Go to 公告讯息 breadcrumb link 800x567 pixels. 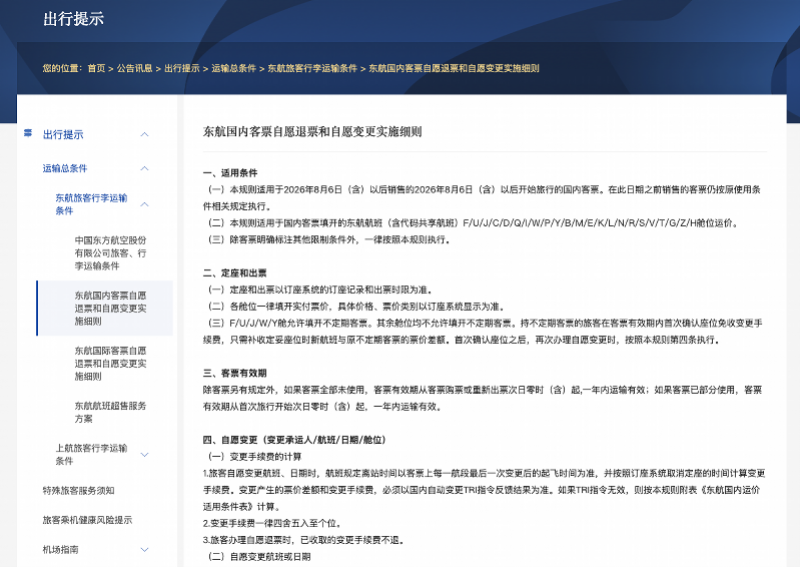(134, 68)
